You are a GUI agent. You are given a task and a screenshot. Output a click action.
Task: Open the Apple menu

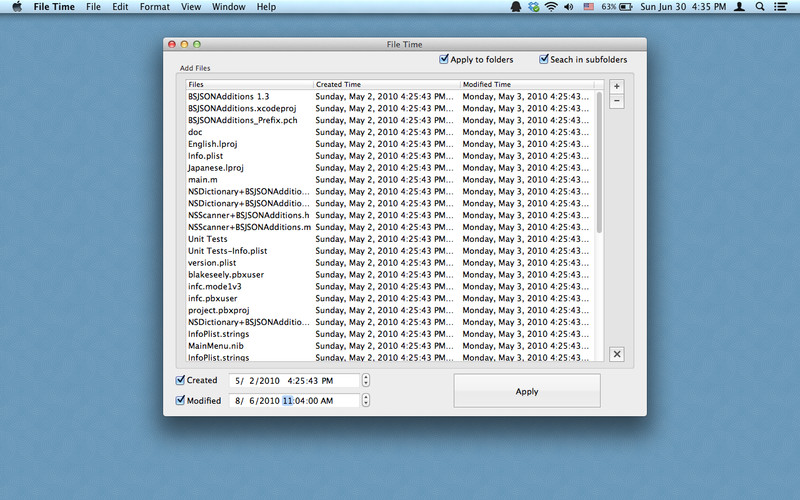(x=17, y=7)
